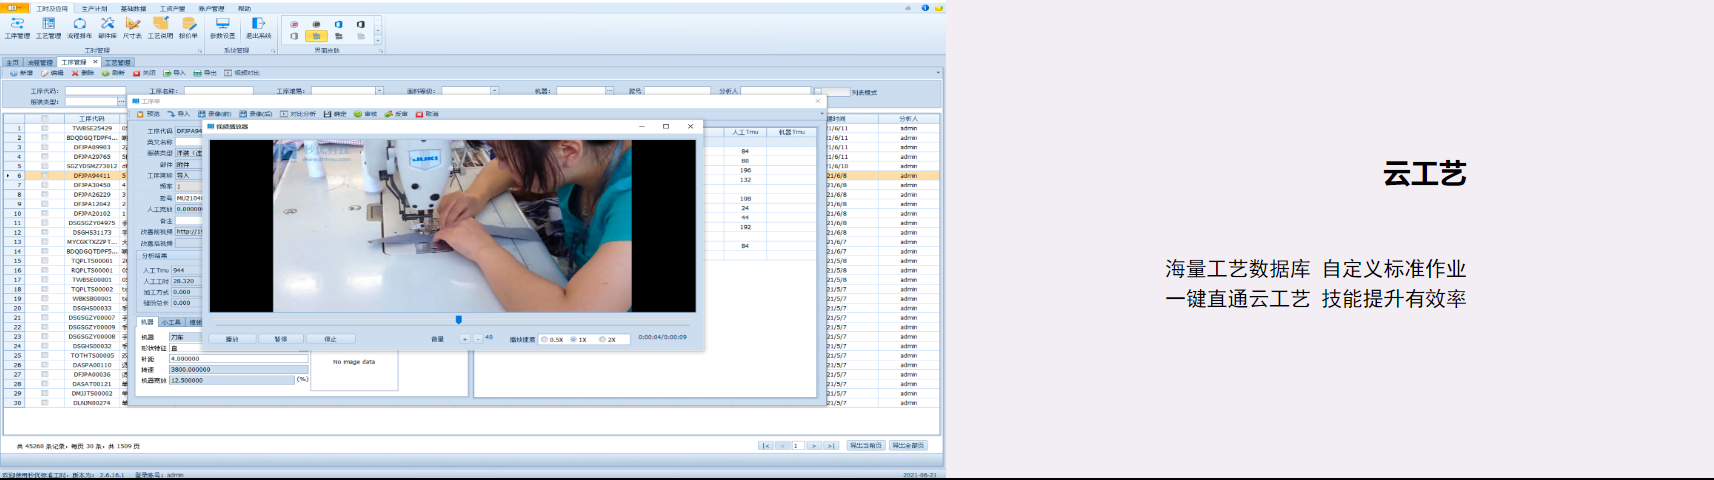Screen dimensions: 1714x480
Task: Click 录像(前) icon in 工序单 dialog
Action: point(202,114)
